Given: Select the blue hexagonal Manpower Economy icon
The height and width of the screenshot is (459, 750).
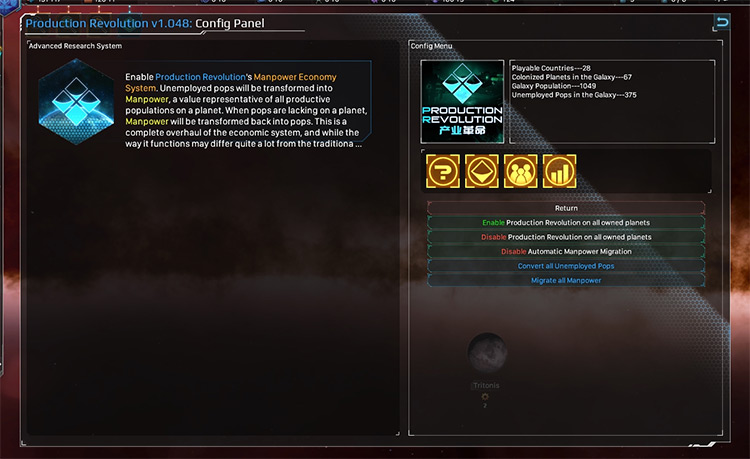Looking at the screenshot, I should pos(76,102).
